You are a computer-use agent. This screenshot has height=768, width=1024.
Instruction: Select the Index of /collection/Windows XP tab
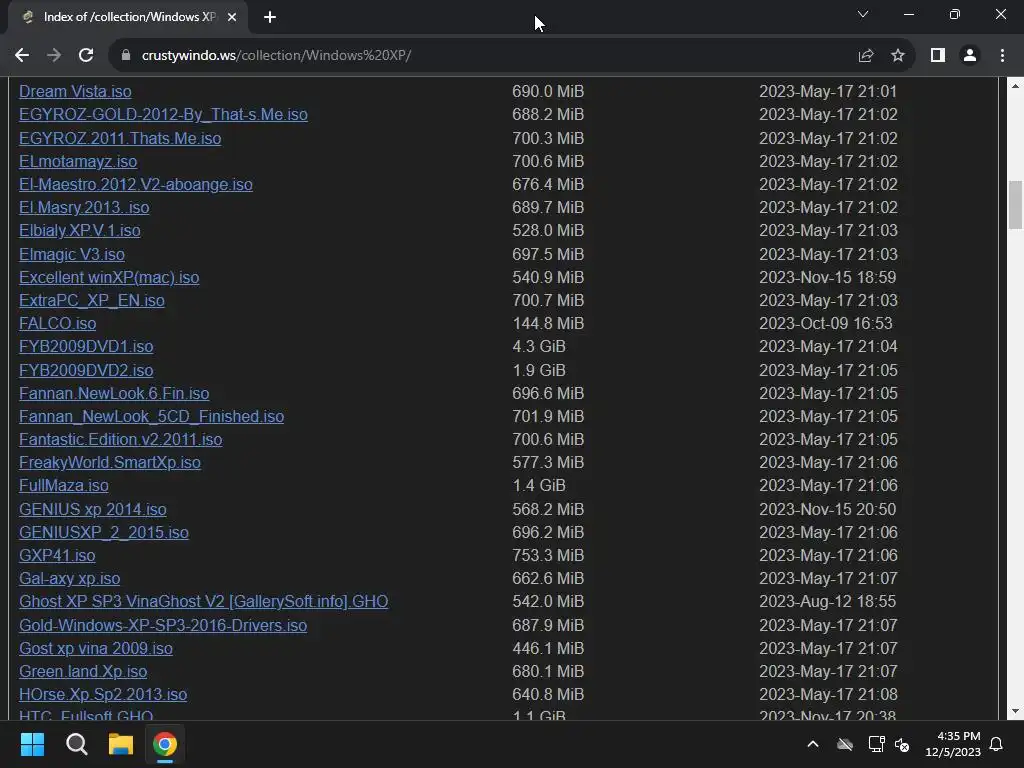click(x=127, y=17)
